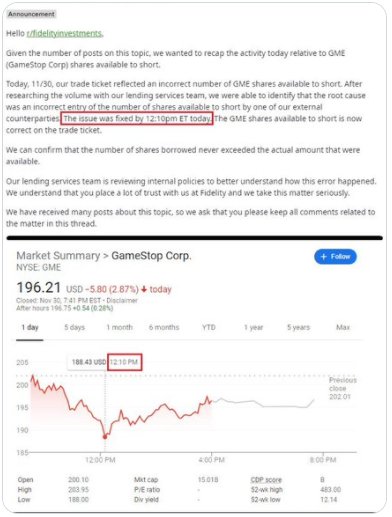This screenshot has height=517, width=392.
Task: Click the plus icon in Follow button
Action: point(323,257)
